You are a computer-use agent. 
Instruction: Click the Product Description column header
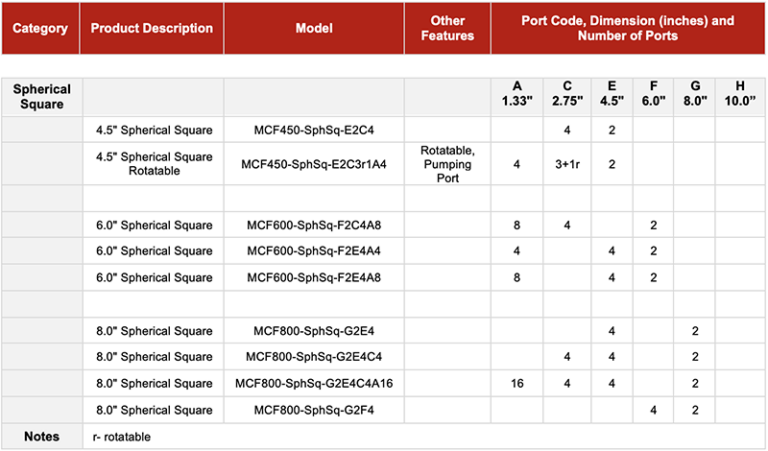point(151,28)
